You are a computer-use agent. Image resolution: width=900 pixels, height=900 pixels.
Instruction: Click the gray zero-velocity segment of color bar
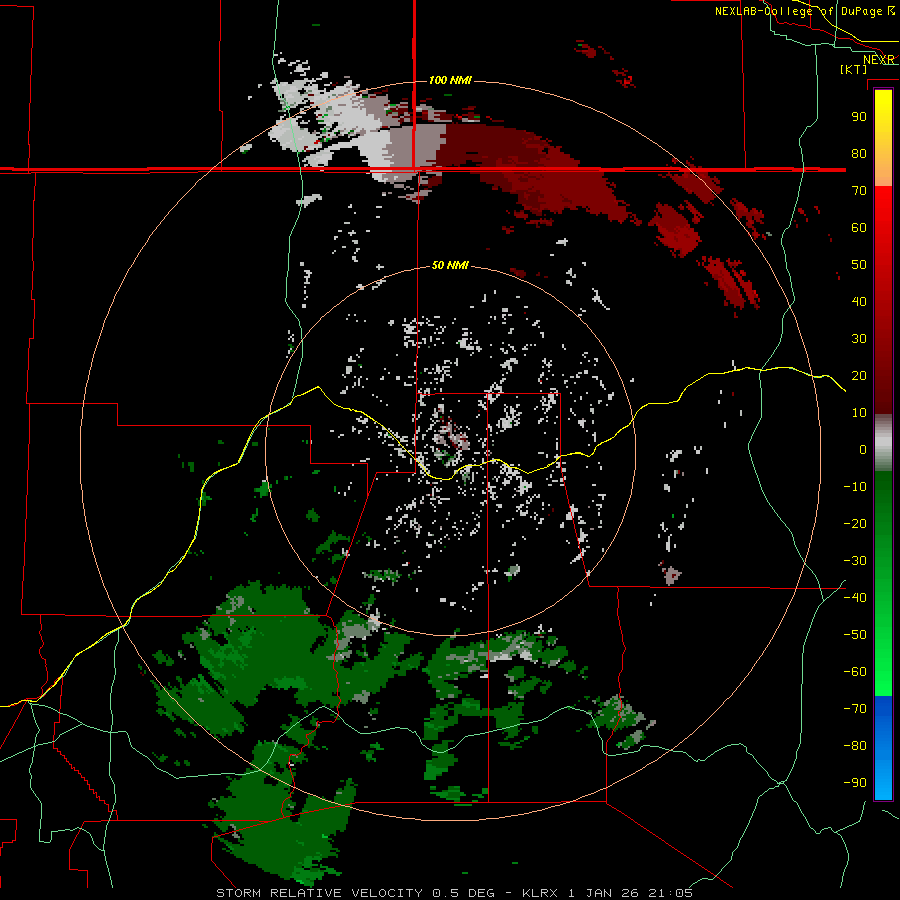click(883, 443)
